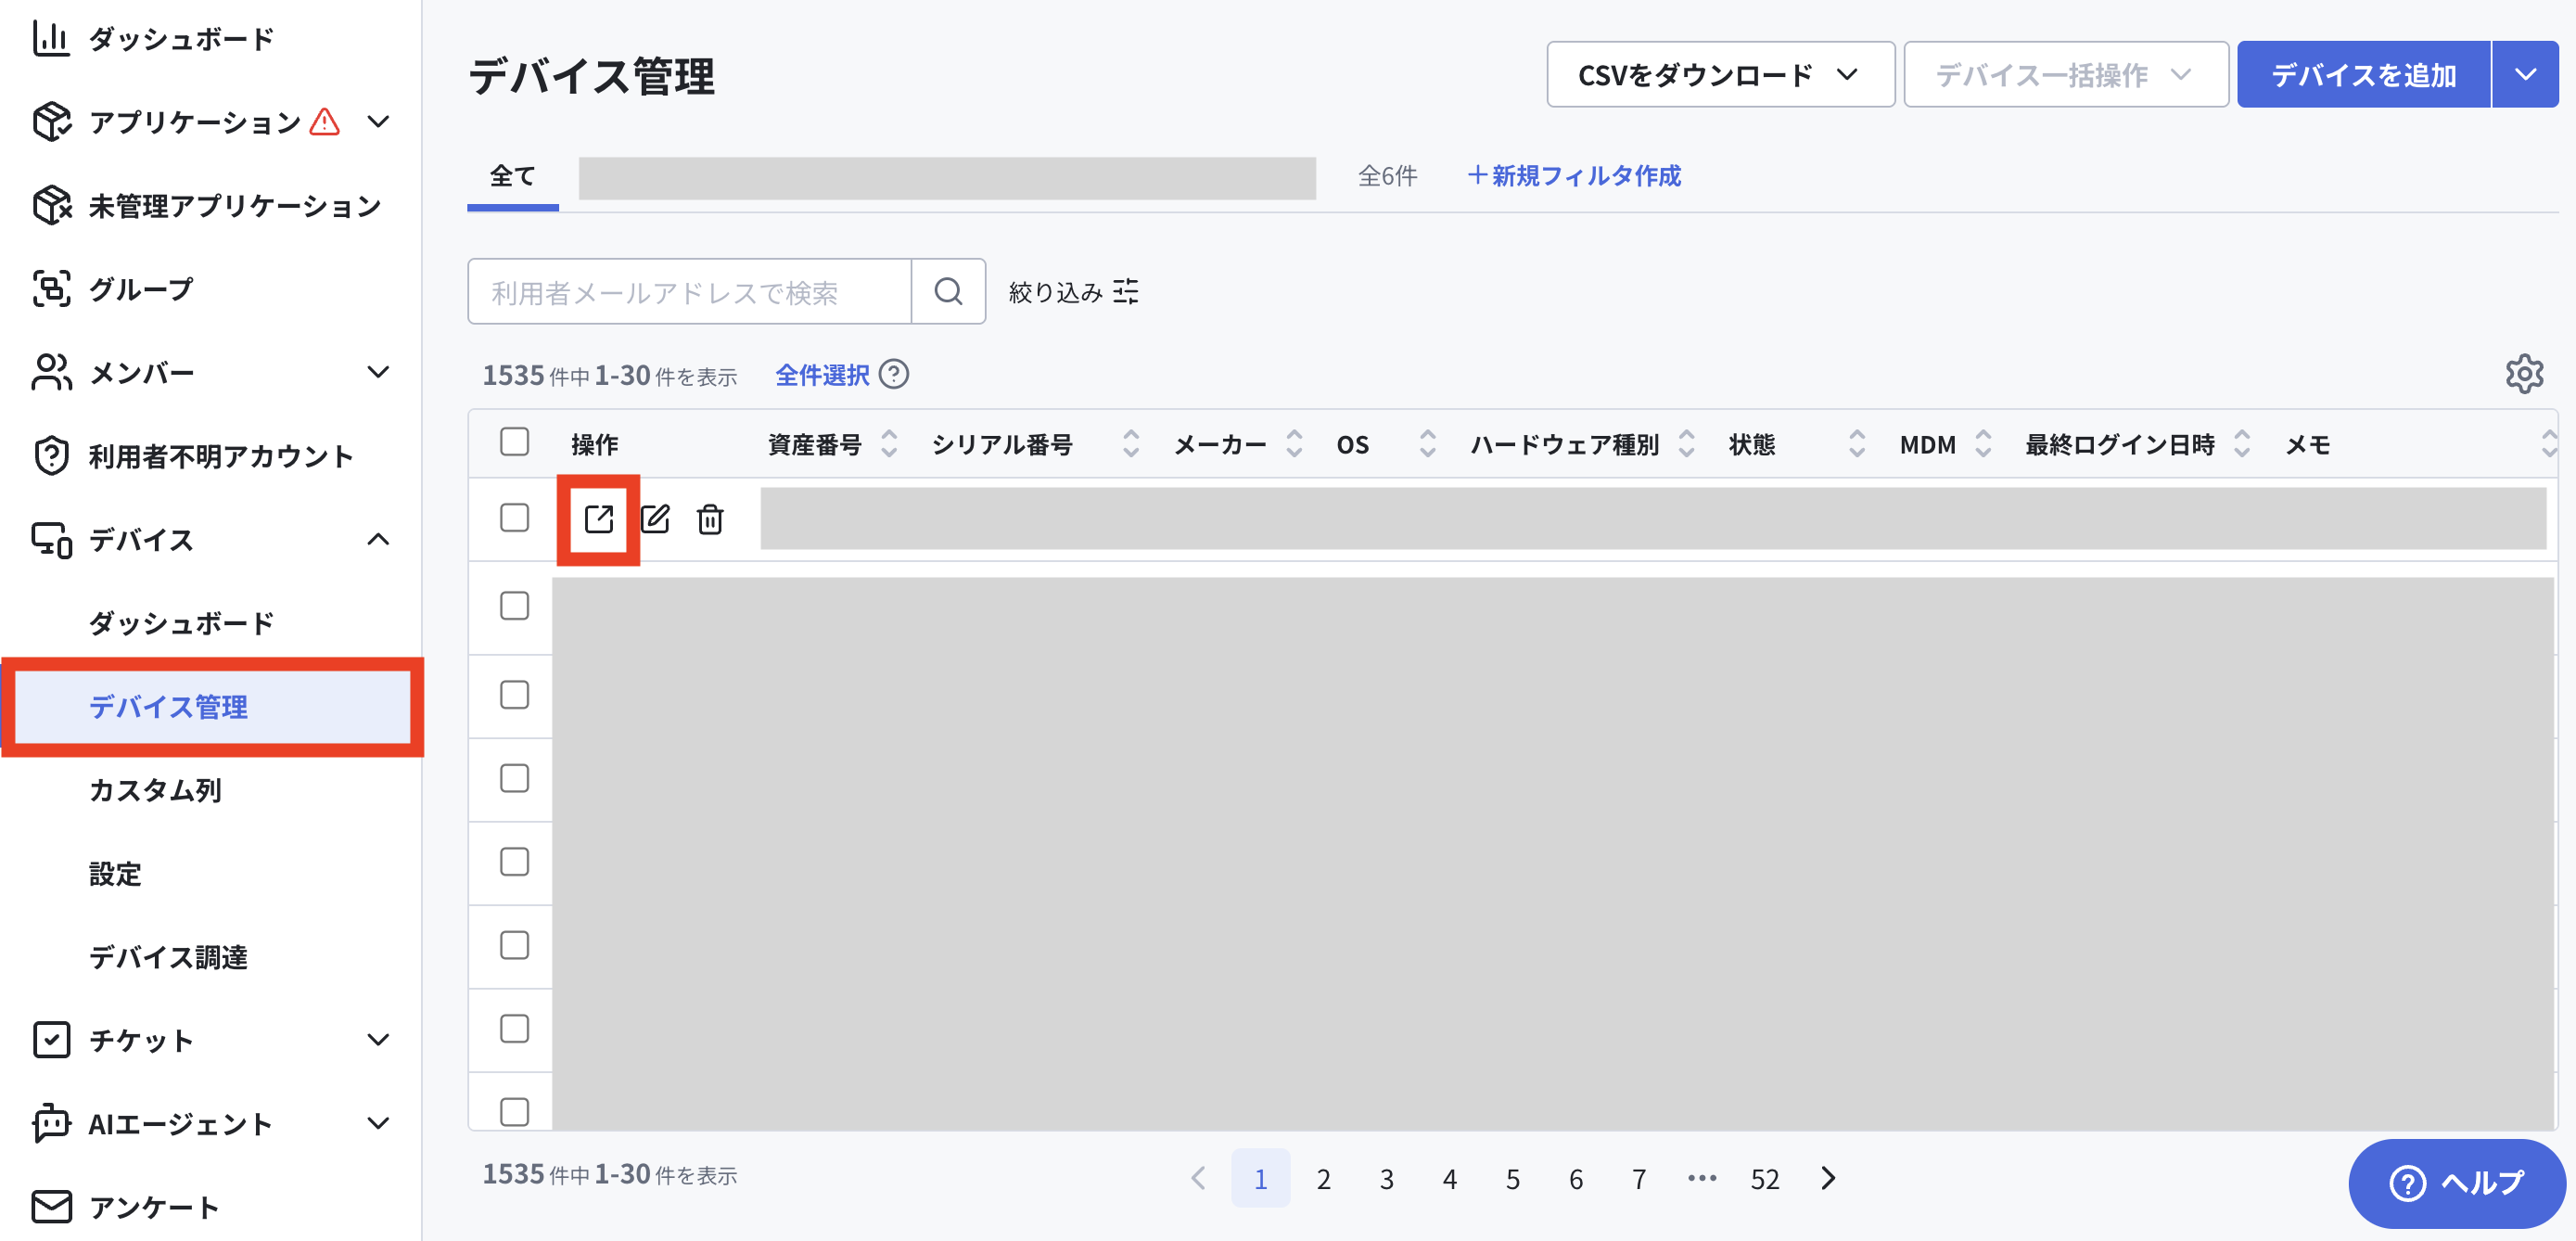Open デバイス submenu ダッシュボード
2576x1241 pixels.
181,623
